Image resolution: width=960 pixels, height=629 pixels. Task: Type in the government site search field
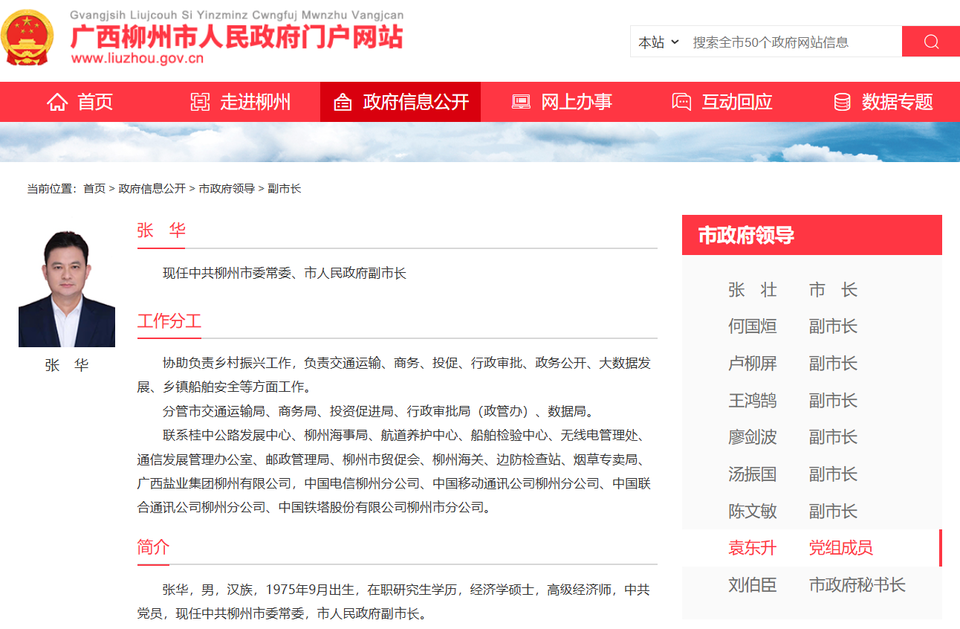[x=790, y=42]
